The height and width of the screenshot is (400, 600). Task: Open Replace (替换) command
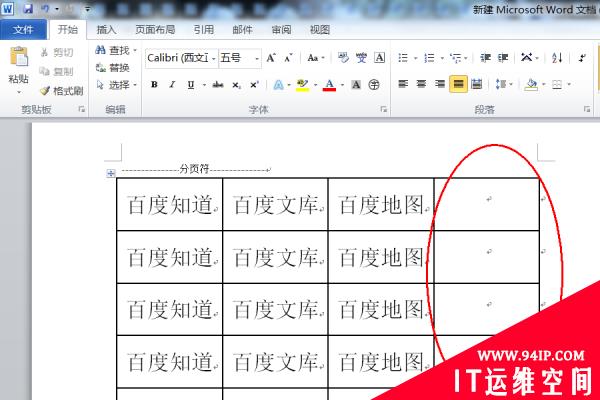(113, 67)
